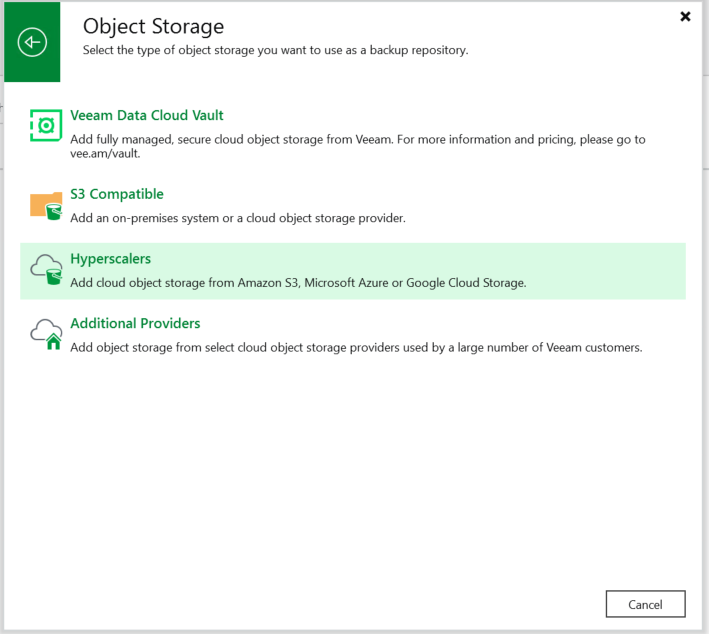Select the Veeam Data Cloud Vault title

[x=147, y=115]
